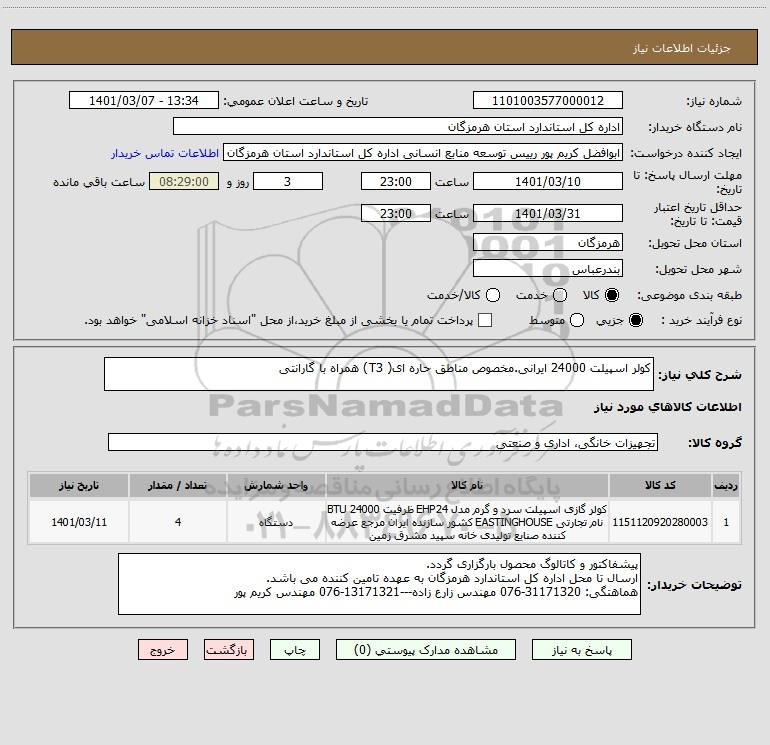The height and width of the screenshot is (745, 770).
Task: Click the پاسخ به نیاز button
Action: coord(581,650)
